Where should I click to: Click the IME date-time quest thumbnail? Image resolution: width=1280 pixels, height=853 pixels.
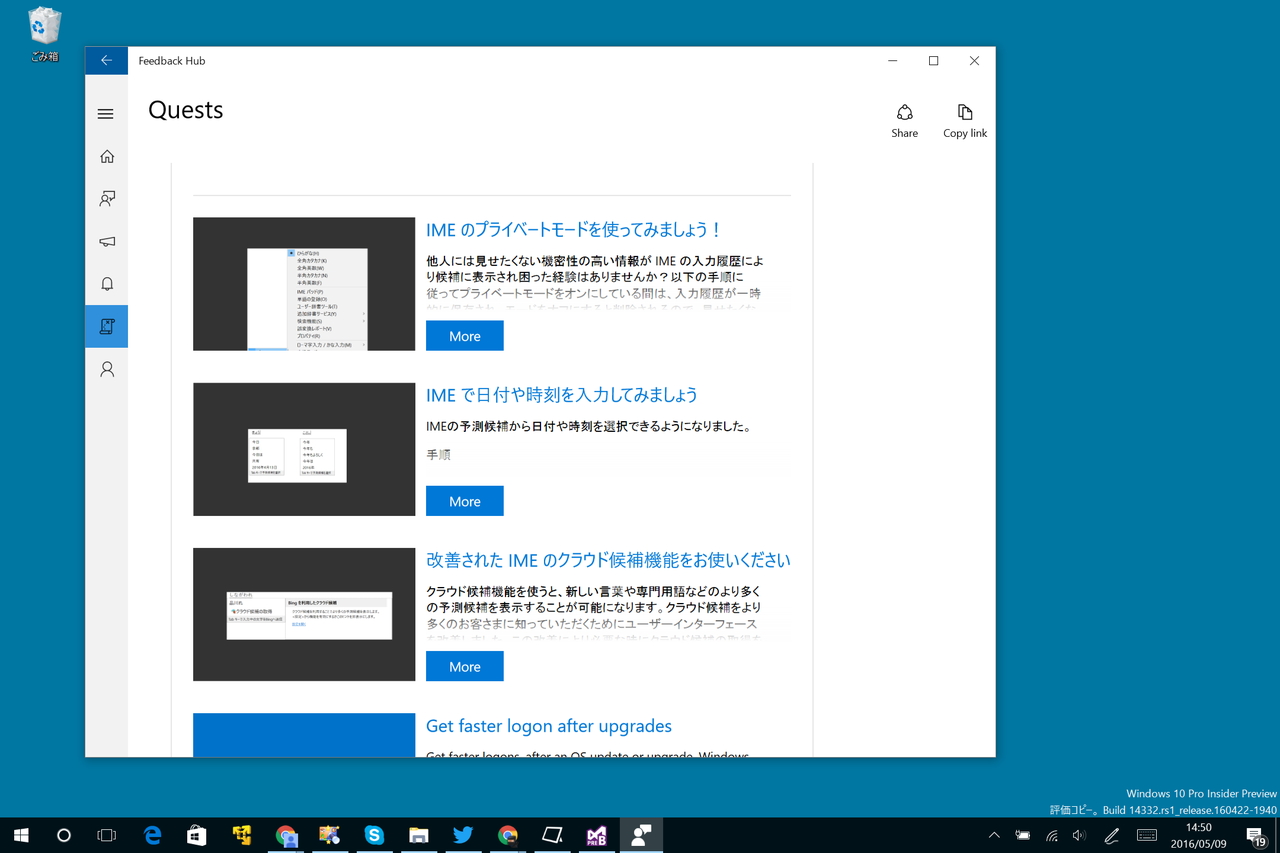pos(303,449)
